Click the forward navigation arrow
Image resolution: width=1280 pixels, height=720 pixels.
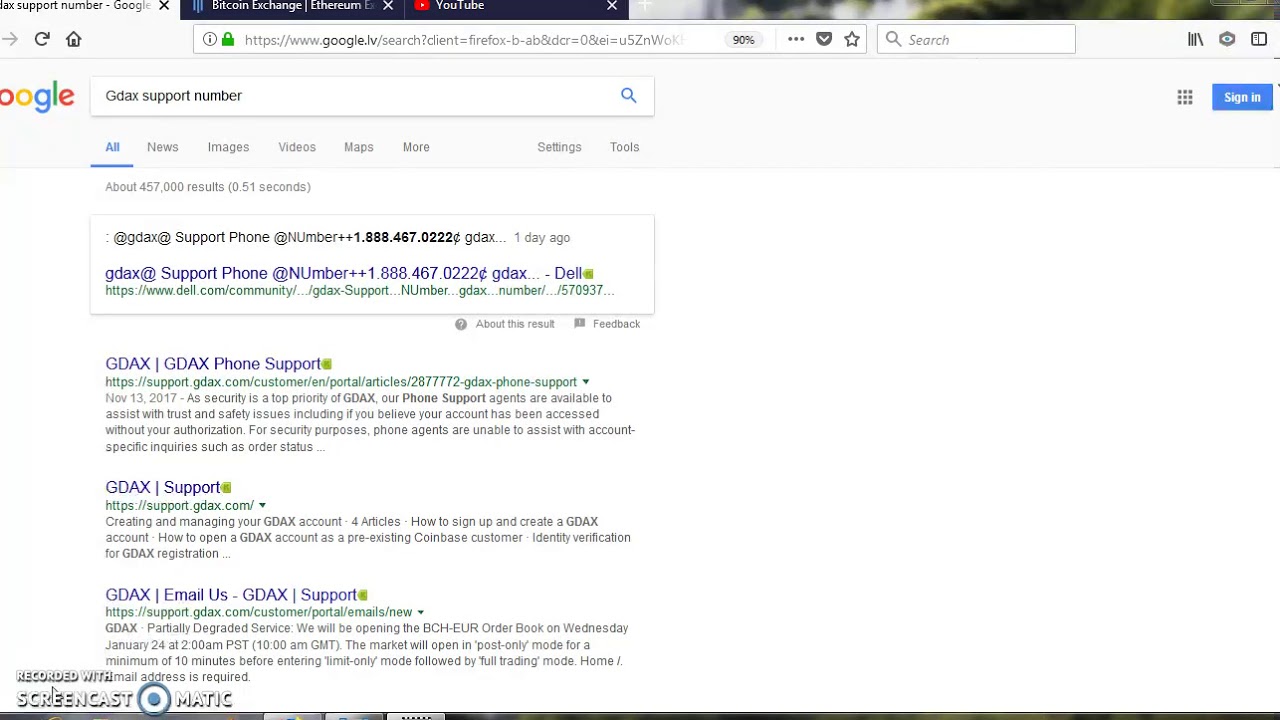coord(9,39)
